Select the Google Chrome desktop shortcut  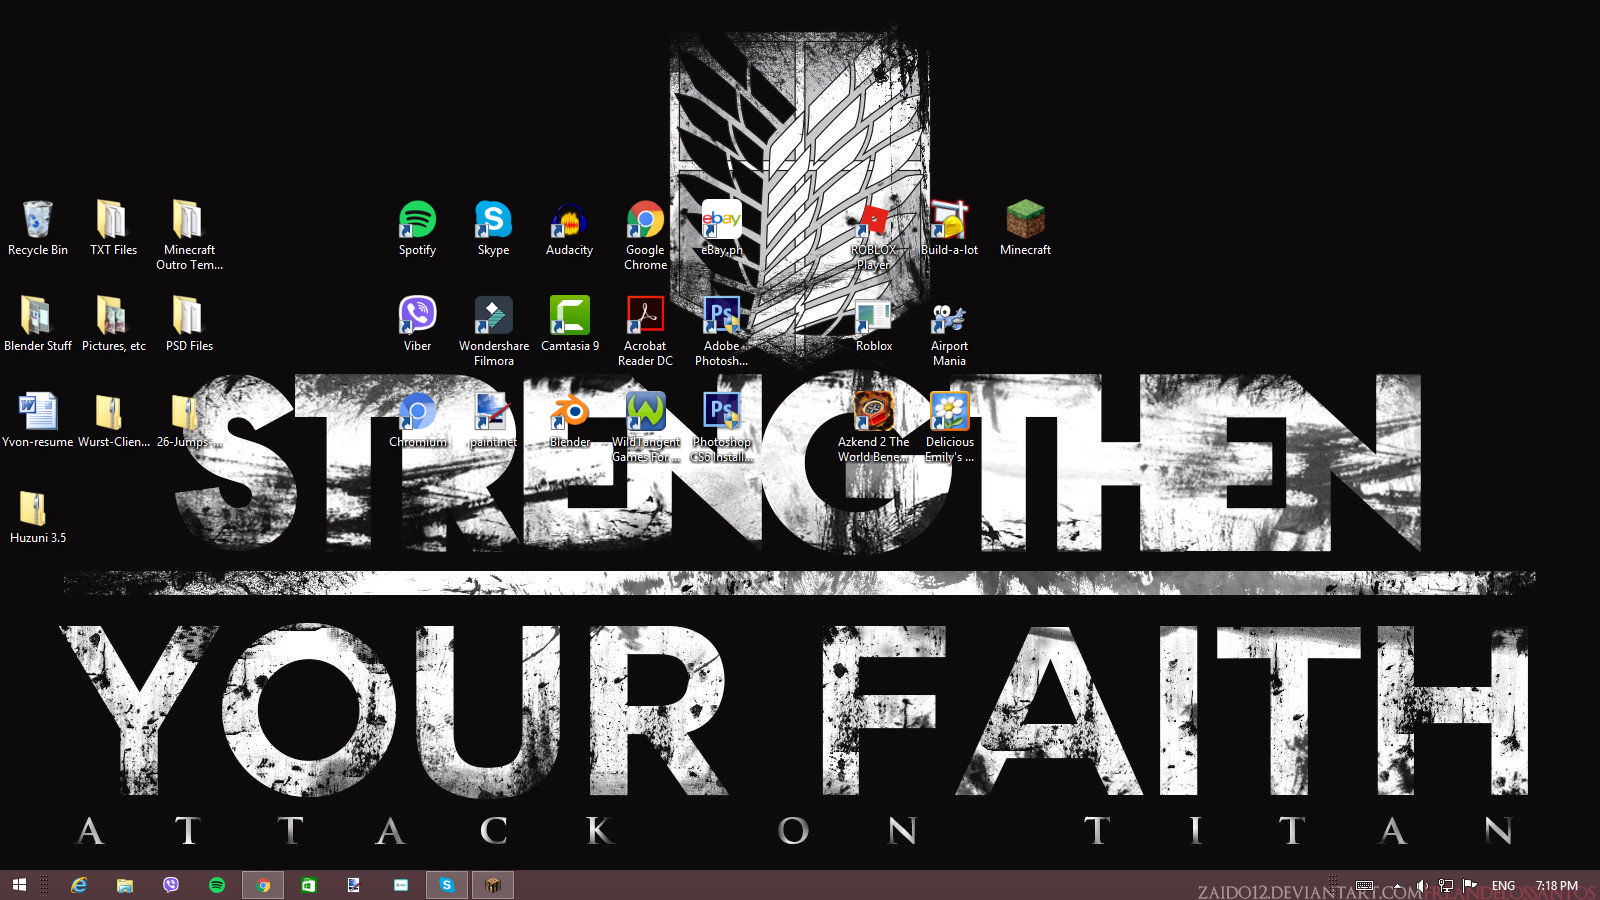point(645,235)
